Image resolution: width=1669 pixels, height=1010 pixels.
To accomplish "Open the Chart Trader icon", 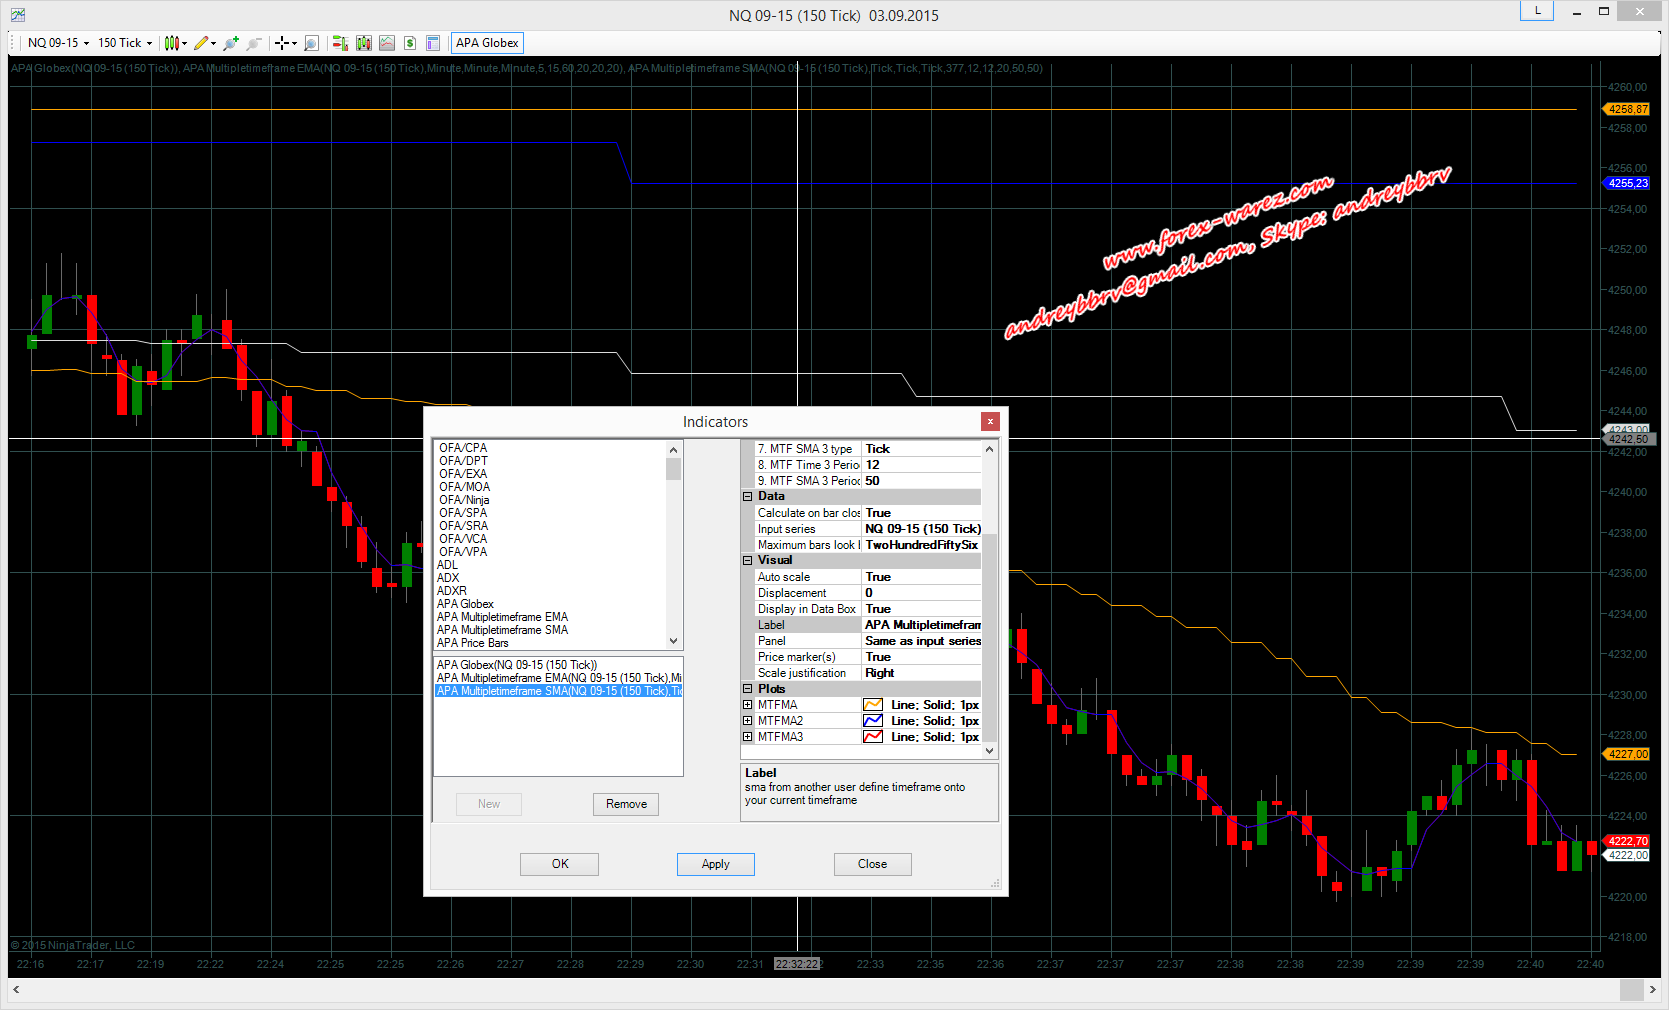I will click(340, 43).
